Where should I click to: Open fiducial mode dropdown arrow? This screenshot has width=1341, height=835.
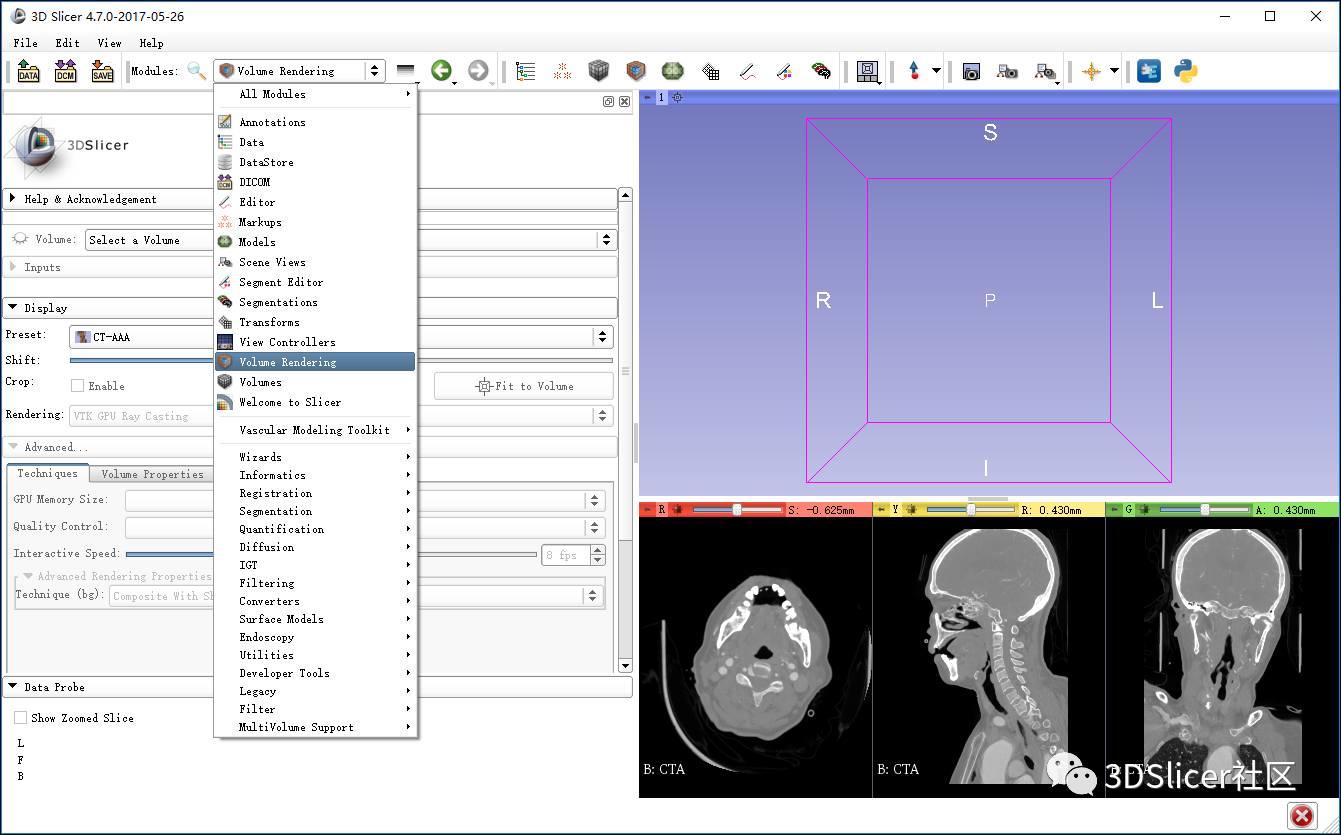click(936, 71)
